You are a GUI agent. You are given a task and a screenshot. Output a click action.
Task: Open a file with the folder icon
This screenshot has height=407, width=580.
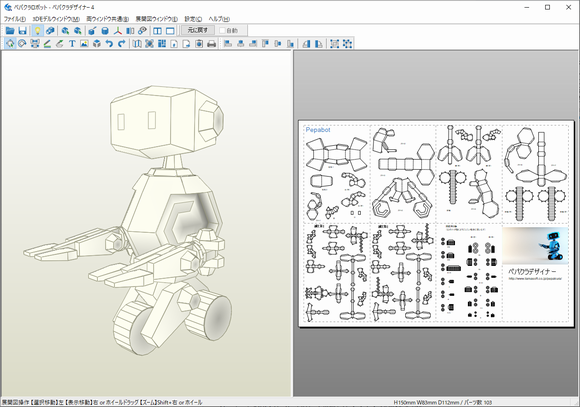coord(10,31)
